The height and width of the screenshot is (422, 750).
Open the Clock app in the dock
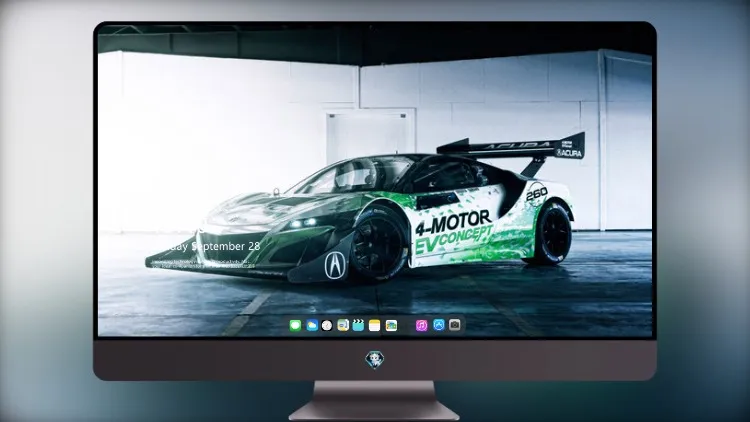point(327,325)
